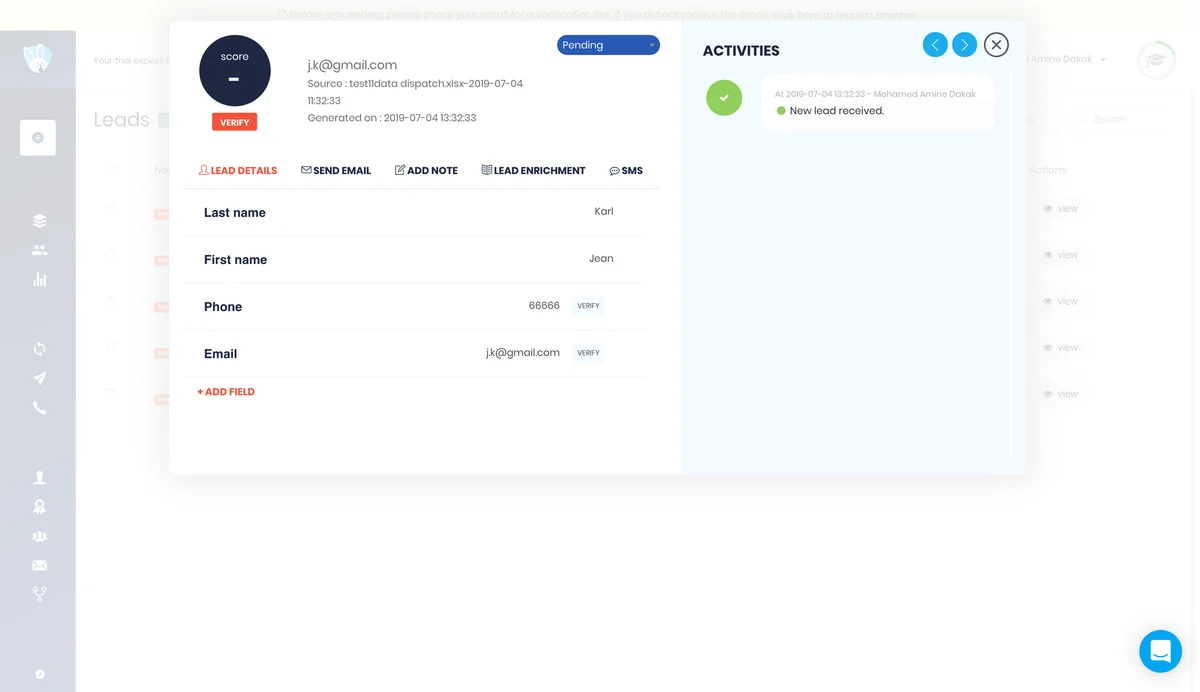Click the app logo in the sidebar
Viewport: 1200px width, 692px height.
pos(38,59)
